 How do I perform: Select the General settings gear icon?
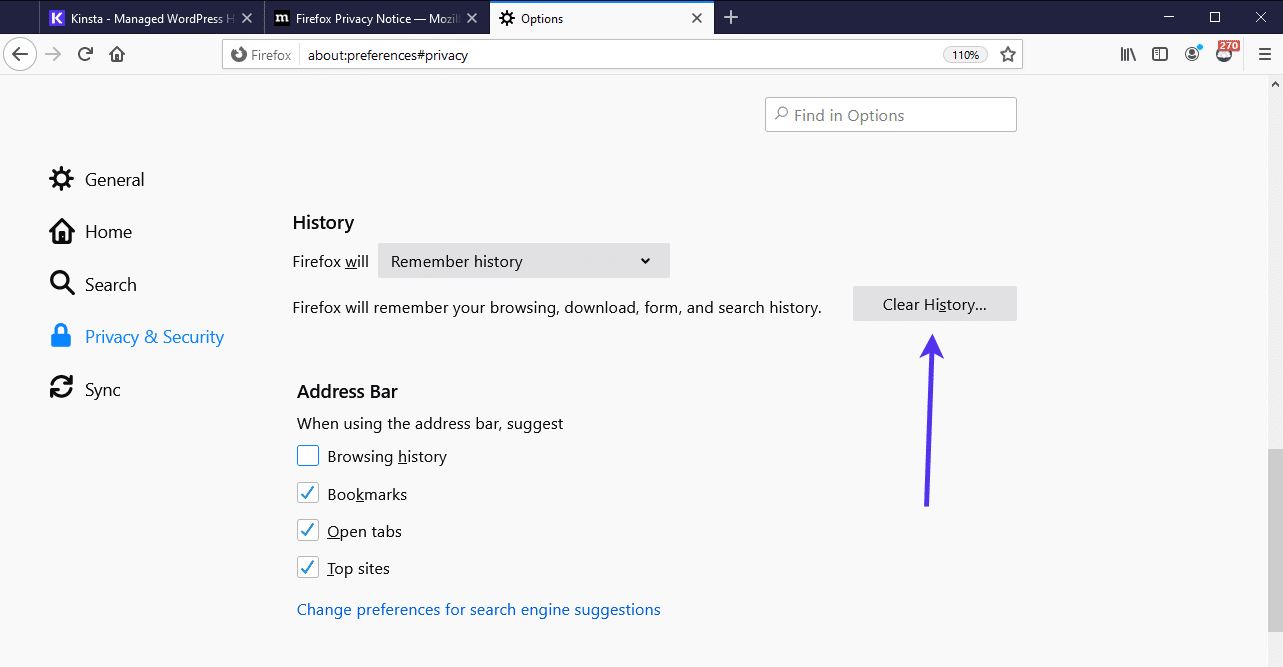tap(61, 179)
